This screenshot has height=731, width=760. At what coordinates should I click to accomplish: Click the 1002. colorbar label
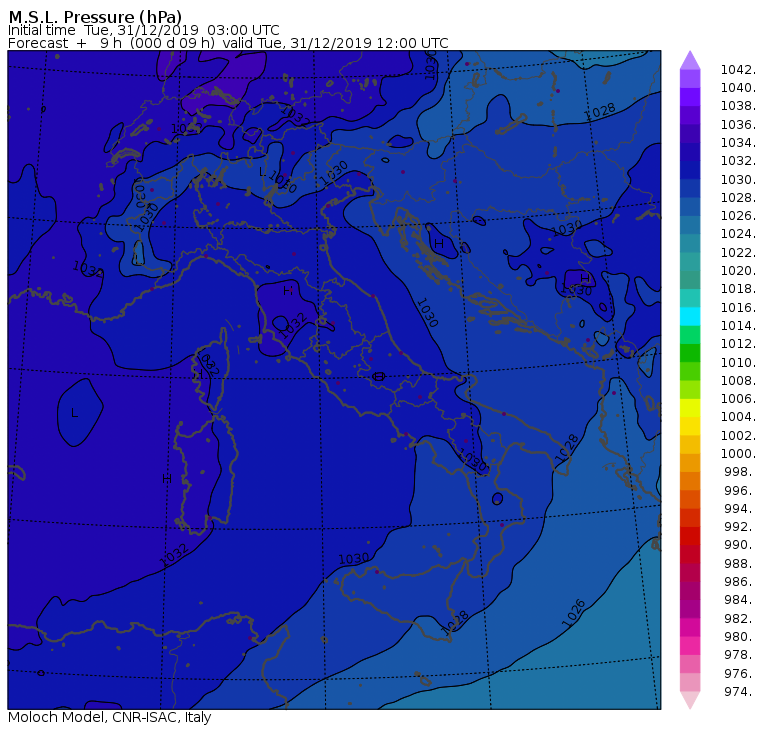[x=738, y=435]
